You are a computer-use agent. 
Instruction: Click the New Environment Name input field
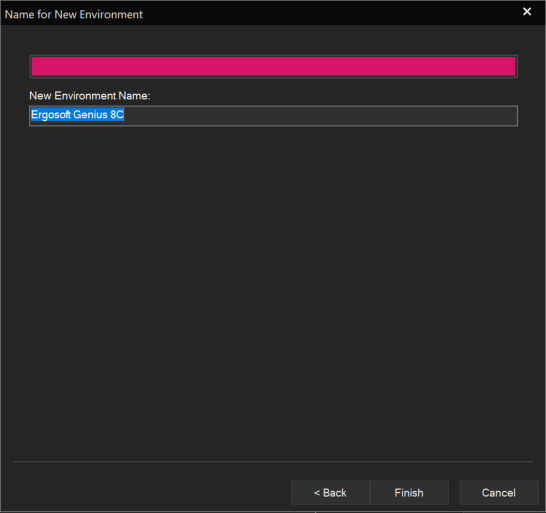[273, 116]
